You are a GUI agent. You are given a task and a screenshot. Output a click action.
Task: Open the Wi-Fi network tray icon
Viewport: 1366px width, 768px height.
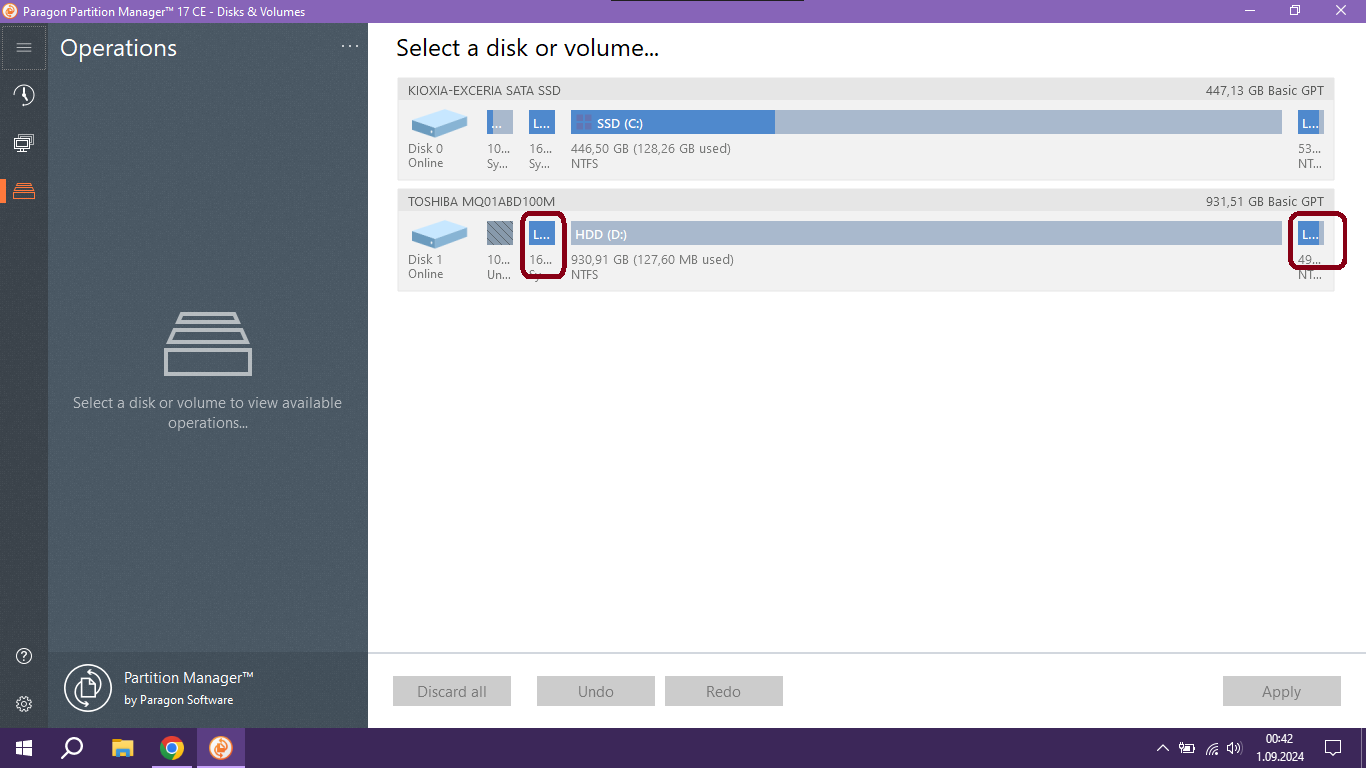click(1212, 748)
